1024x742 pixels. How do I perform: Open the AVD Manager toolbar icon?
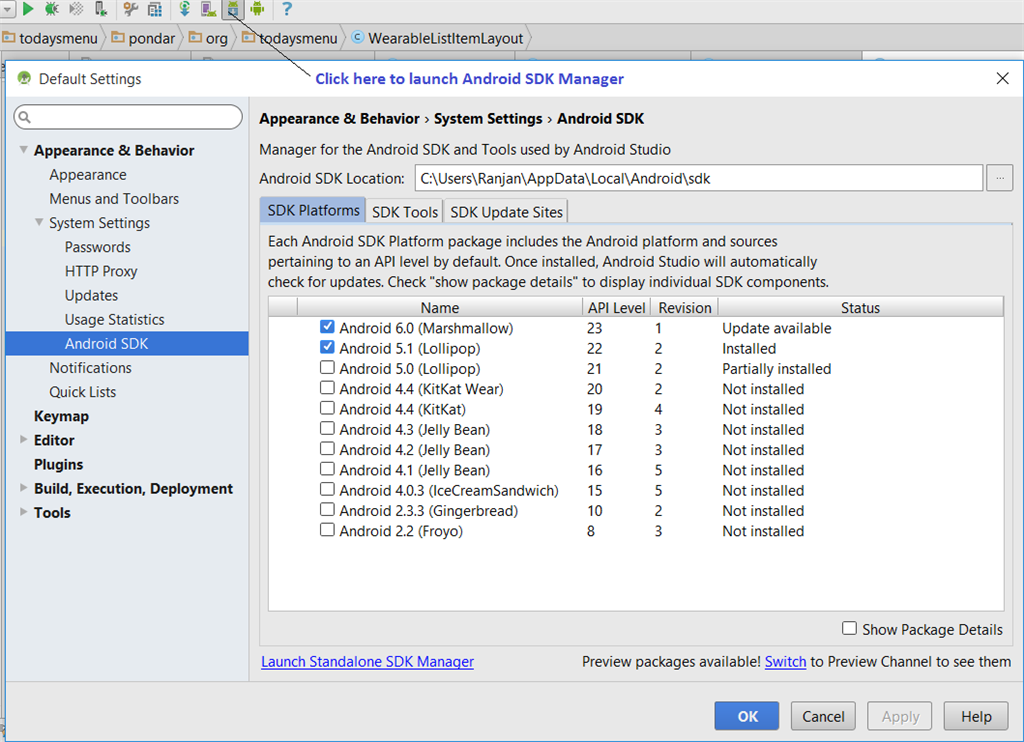click(x=208, y=9)
